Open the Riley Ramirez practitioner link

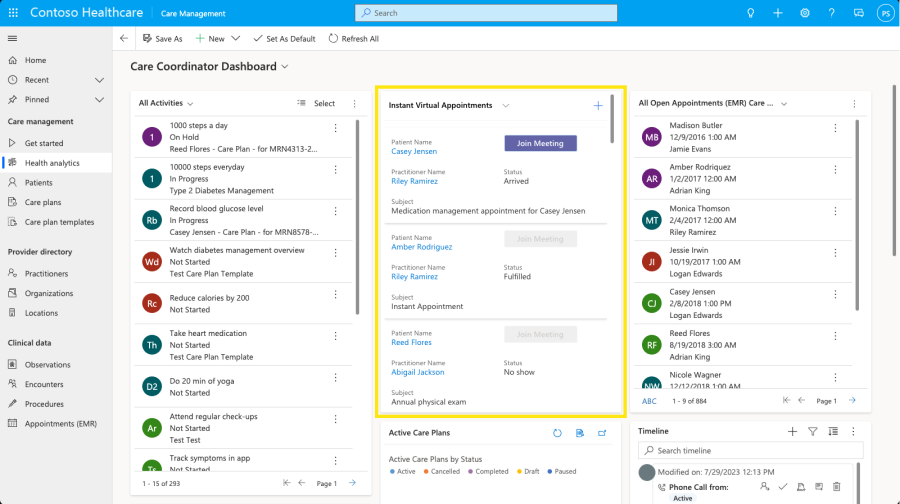click(x=414, y=181)
